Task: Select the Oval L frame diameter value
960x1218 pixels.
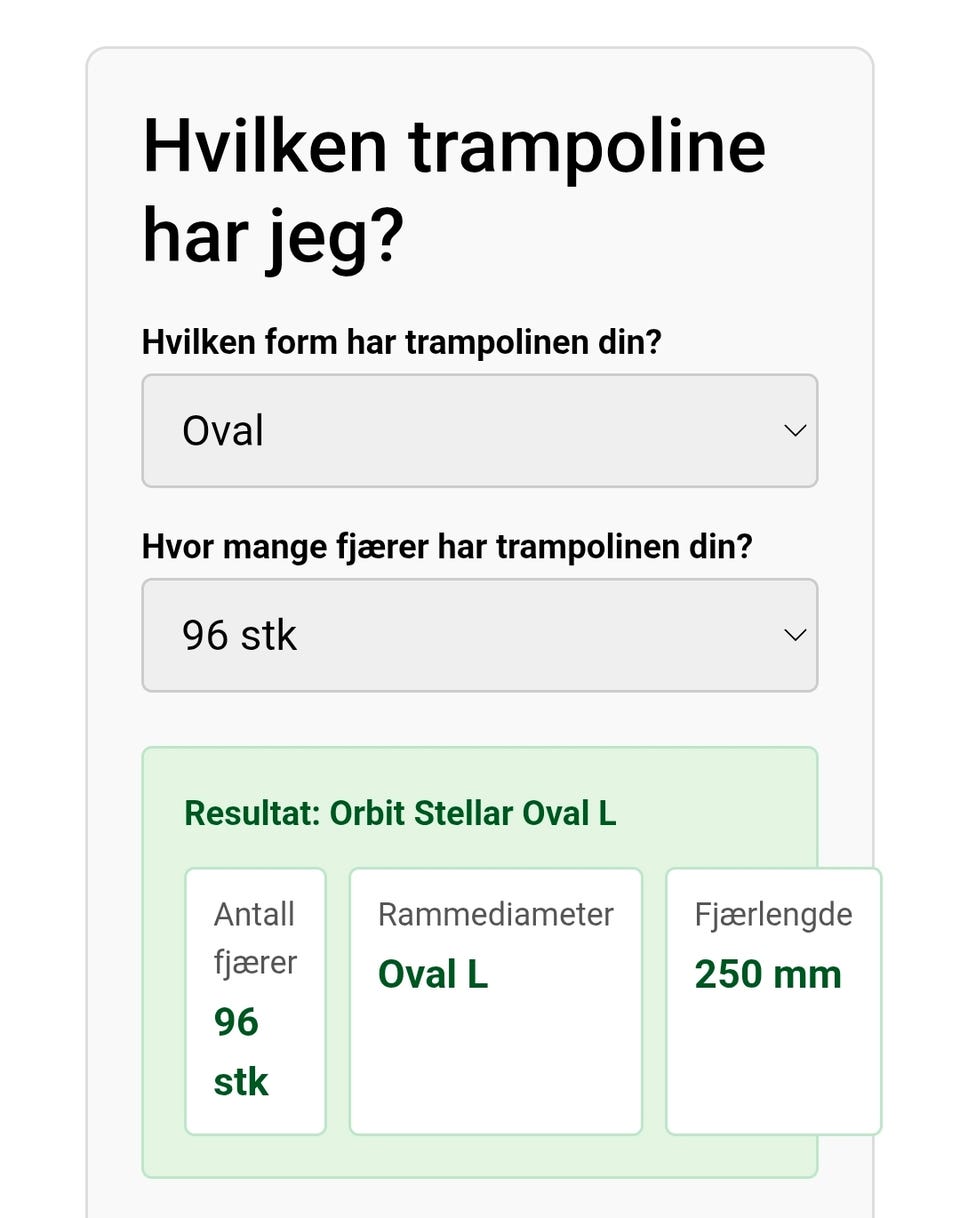Action: [433, 975]
